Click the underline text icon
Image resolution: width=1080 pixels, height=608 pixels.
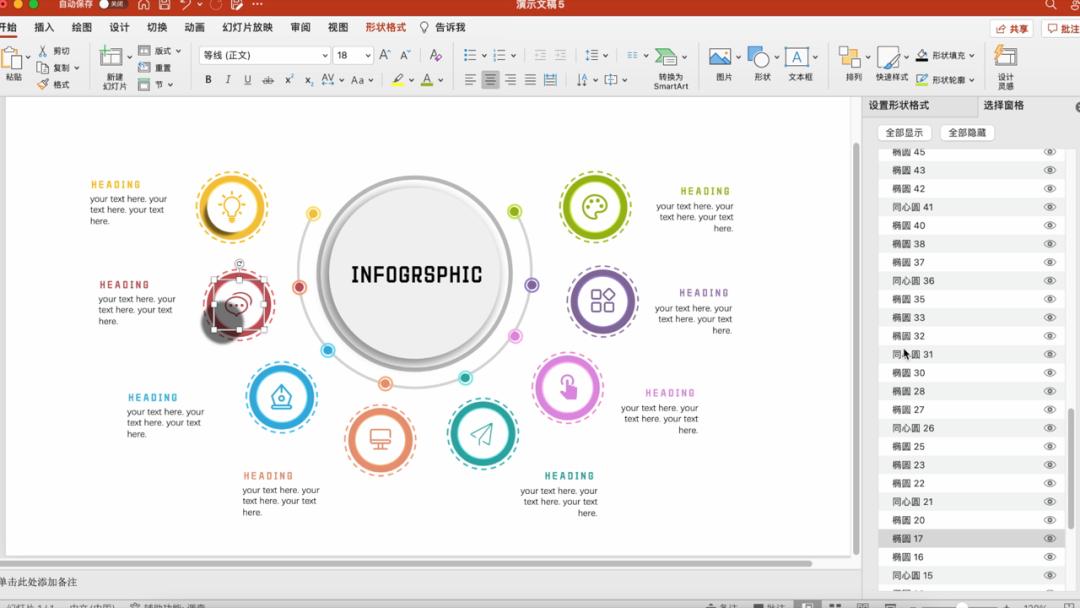tap(247, 80)
